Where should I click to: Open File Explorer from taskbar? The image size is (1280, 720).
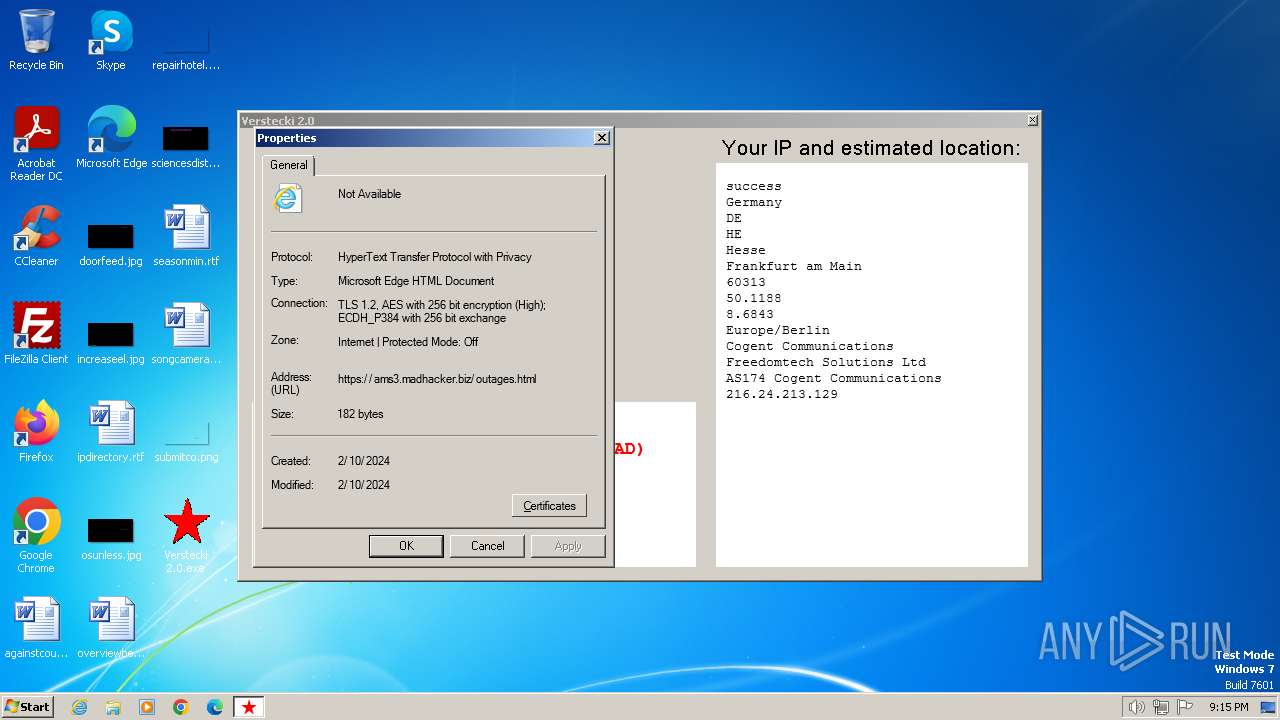[113, 707]
